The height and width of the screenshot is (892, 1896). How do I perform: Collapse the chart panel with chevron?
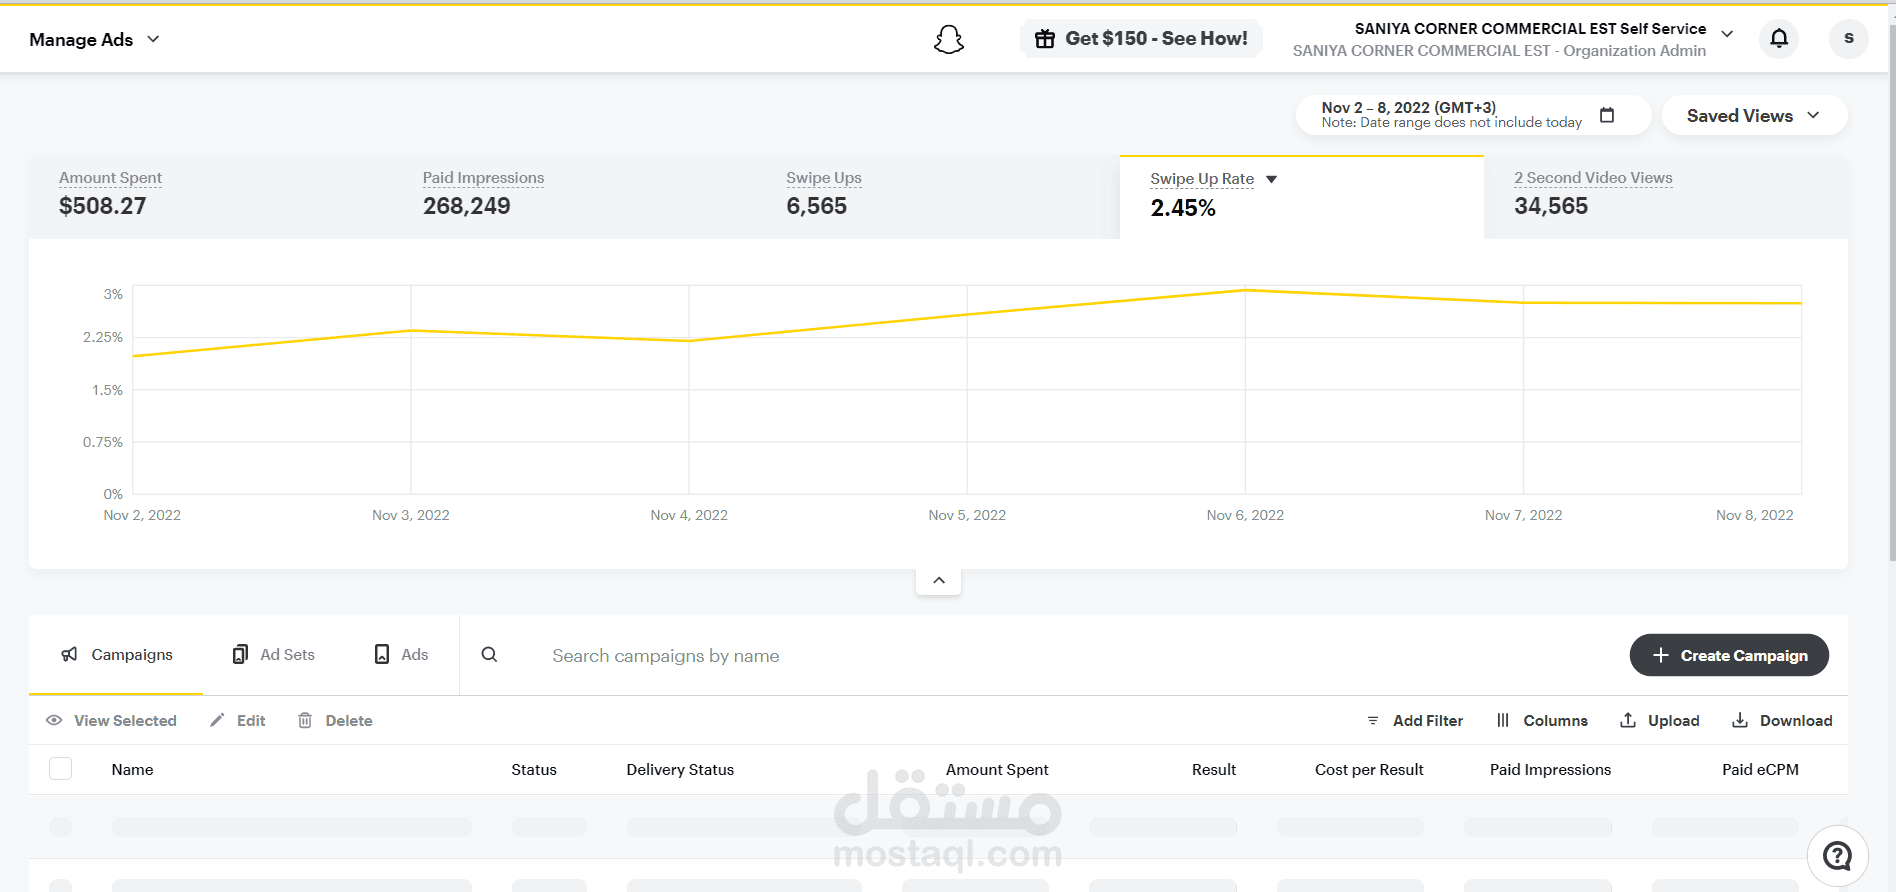[x=938, y=581]
